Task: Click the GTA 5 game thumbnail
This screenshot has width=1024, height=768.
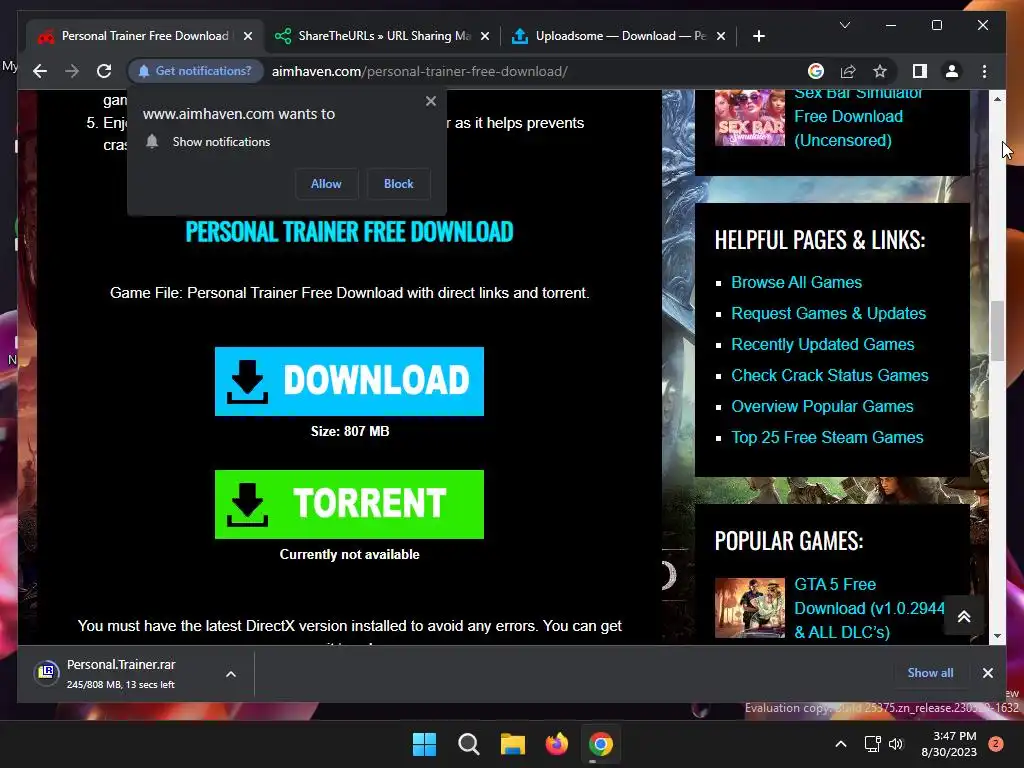Action: 750,607
